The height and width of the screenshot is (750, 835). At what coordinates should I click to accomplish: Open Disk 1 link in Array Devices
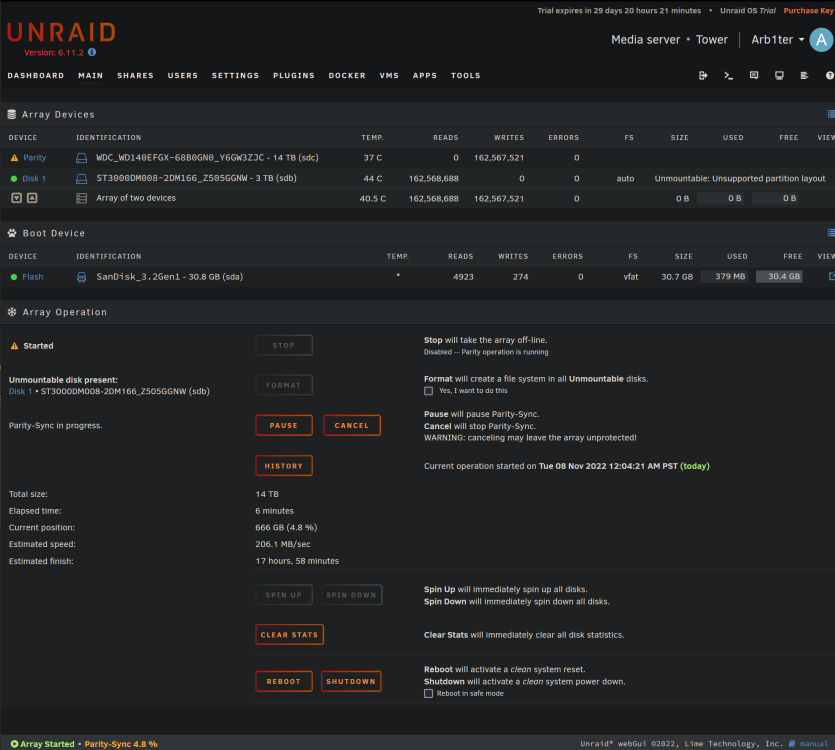(34, 178)
